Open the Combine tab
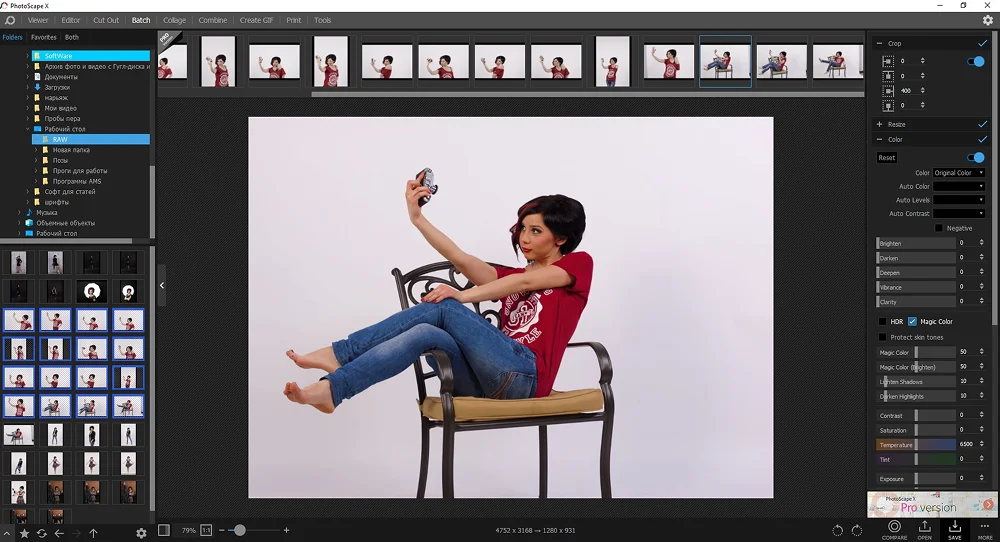The width and height of the screenshot is (1000, 542). (x=212, y=20)
